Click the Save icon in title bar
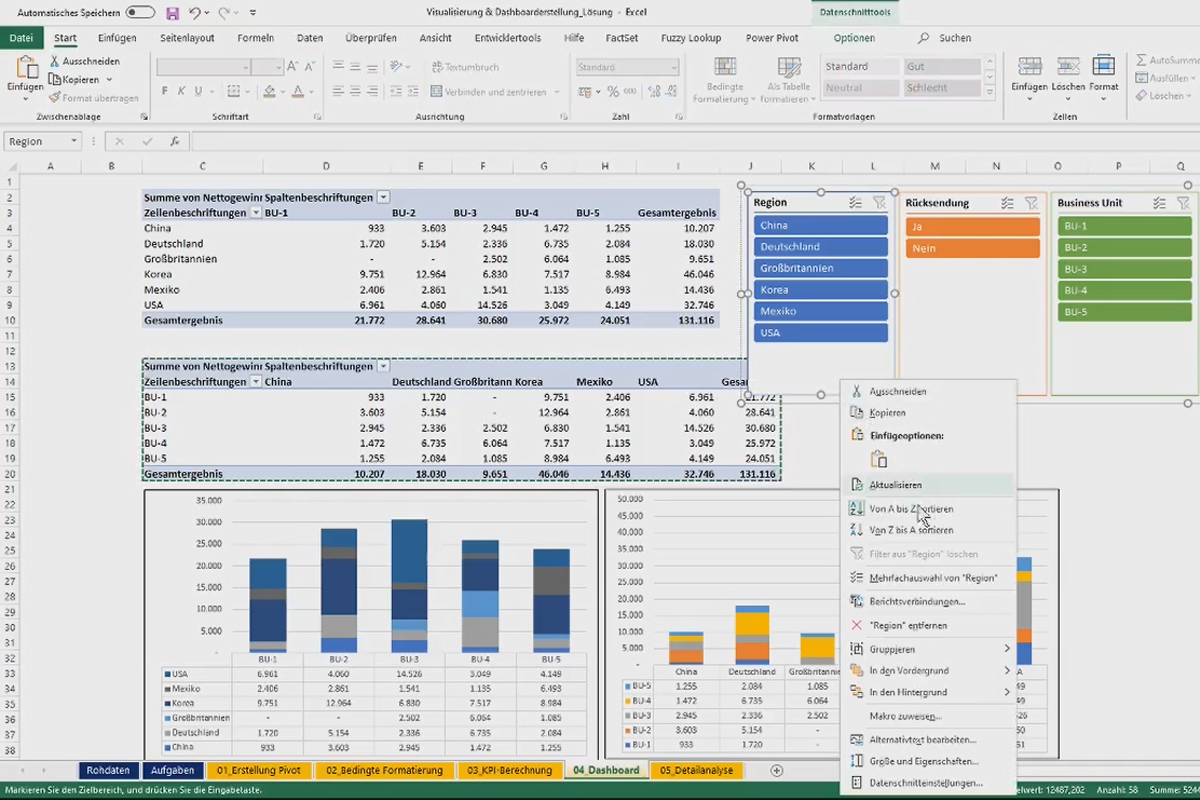This screenshot has height=800, width=1200. point(172,13)
